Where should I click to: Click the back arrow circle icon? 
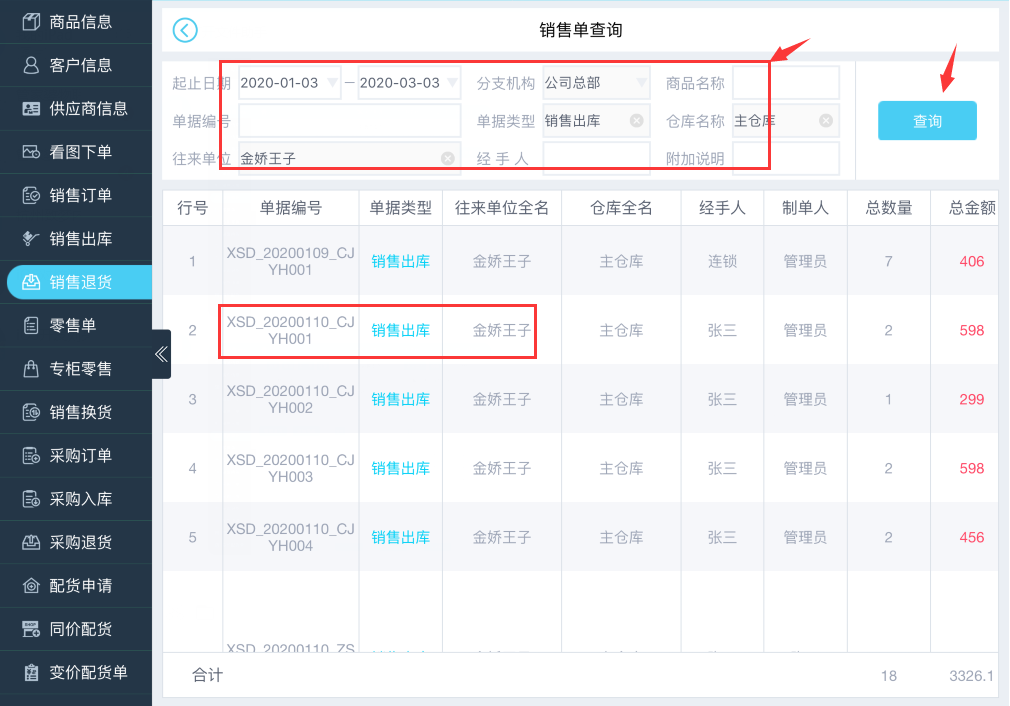point(185,30)
